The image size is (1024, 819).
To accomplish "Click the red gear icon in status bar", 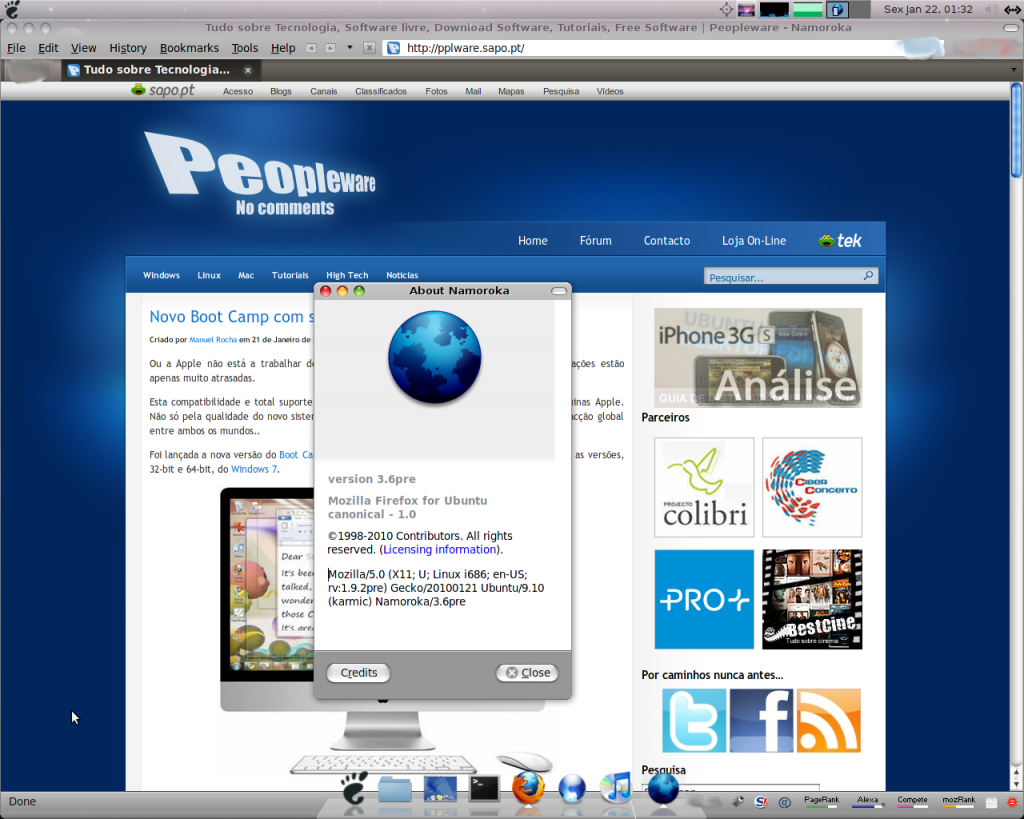I will pyautogui.click(x=1013, y=802).
